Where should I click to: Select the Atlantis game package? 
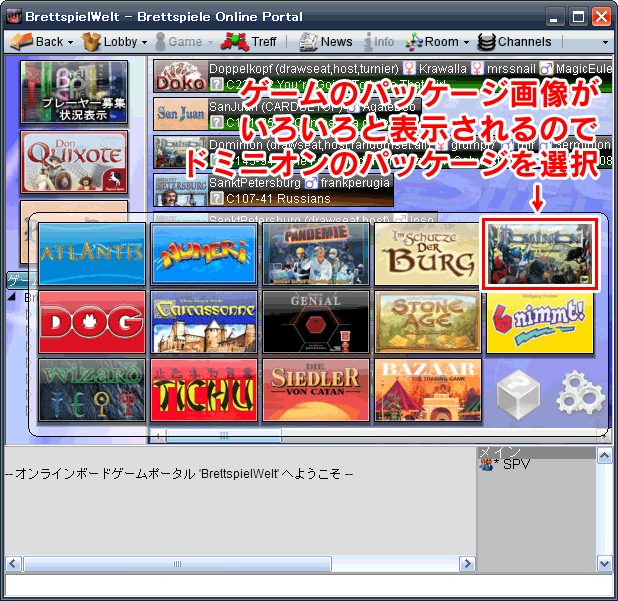(x=92, y=253)
